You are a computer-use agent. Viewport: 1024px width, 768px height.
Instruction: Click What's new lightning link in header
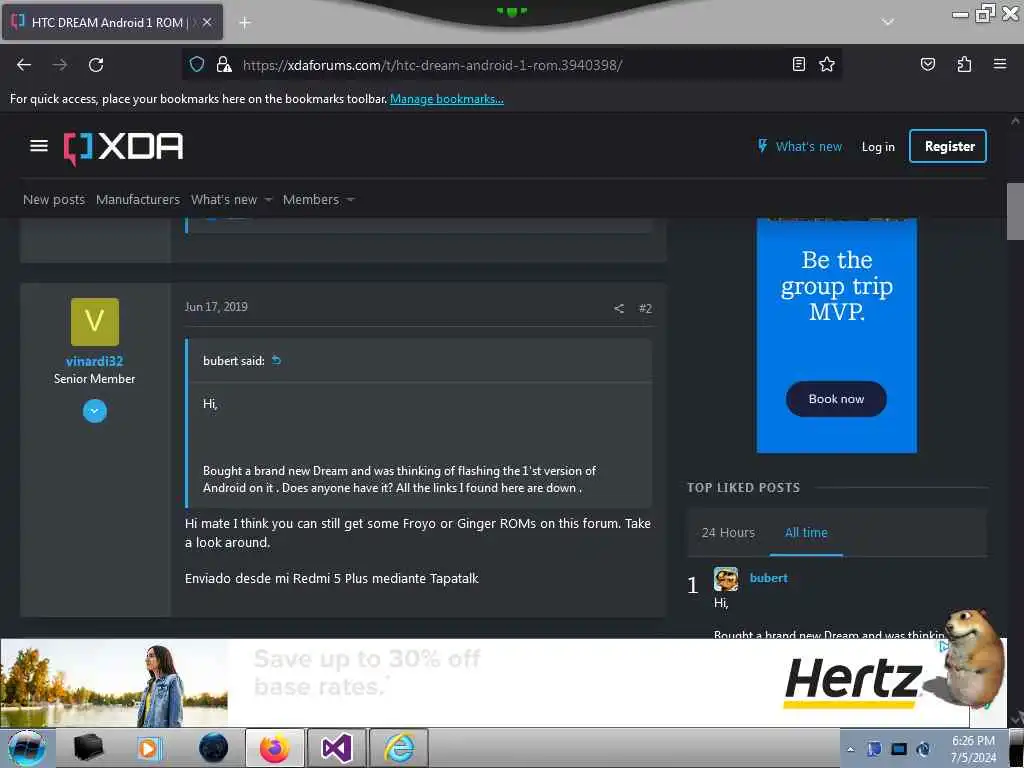pyautogui.click(x=799, y=146)
